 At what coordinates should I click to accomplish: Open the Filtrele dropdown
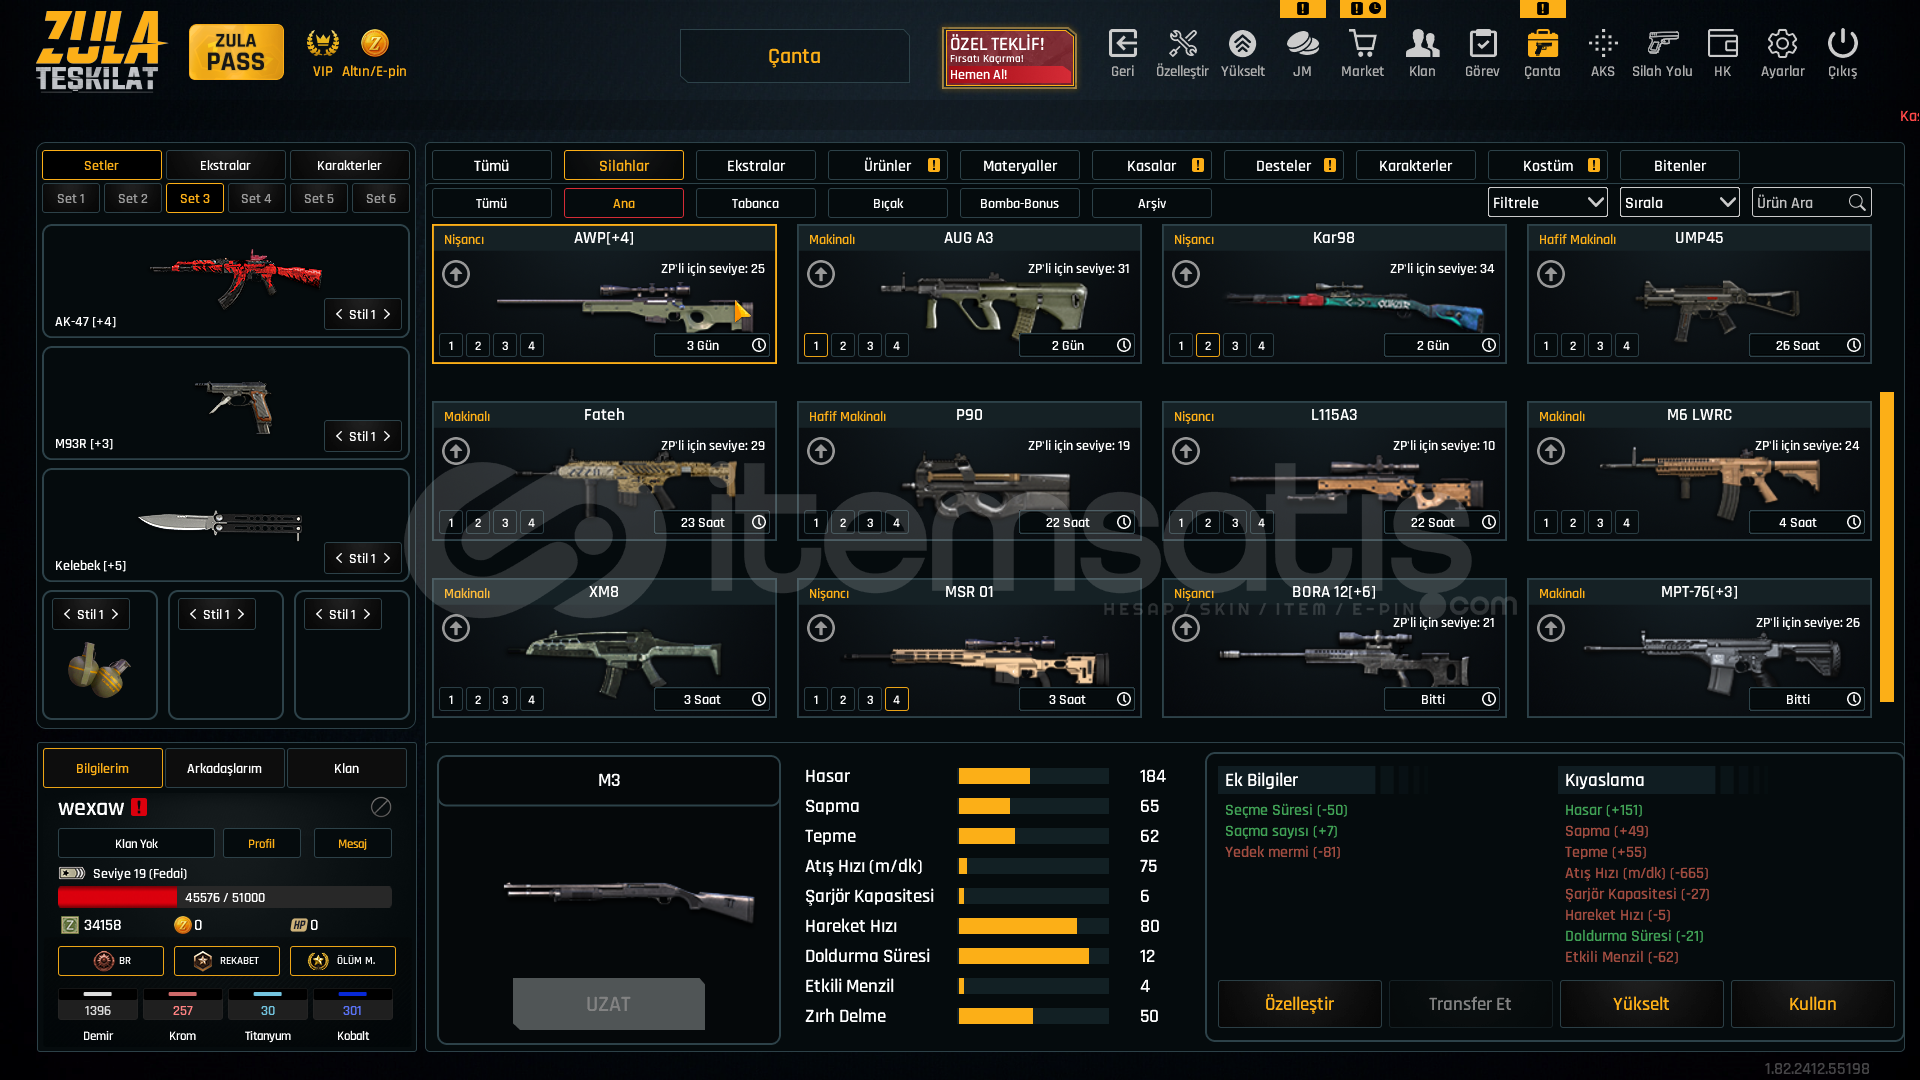pos(1547,203)
